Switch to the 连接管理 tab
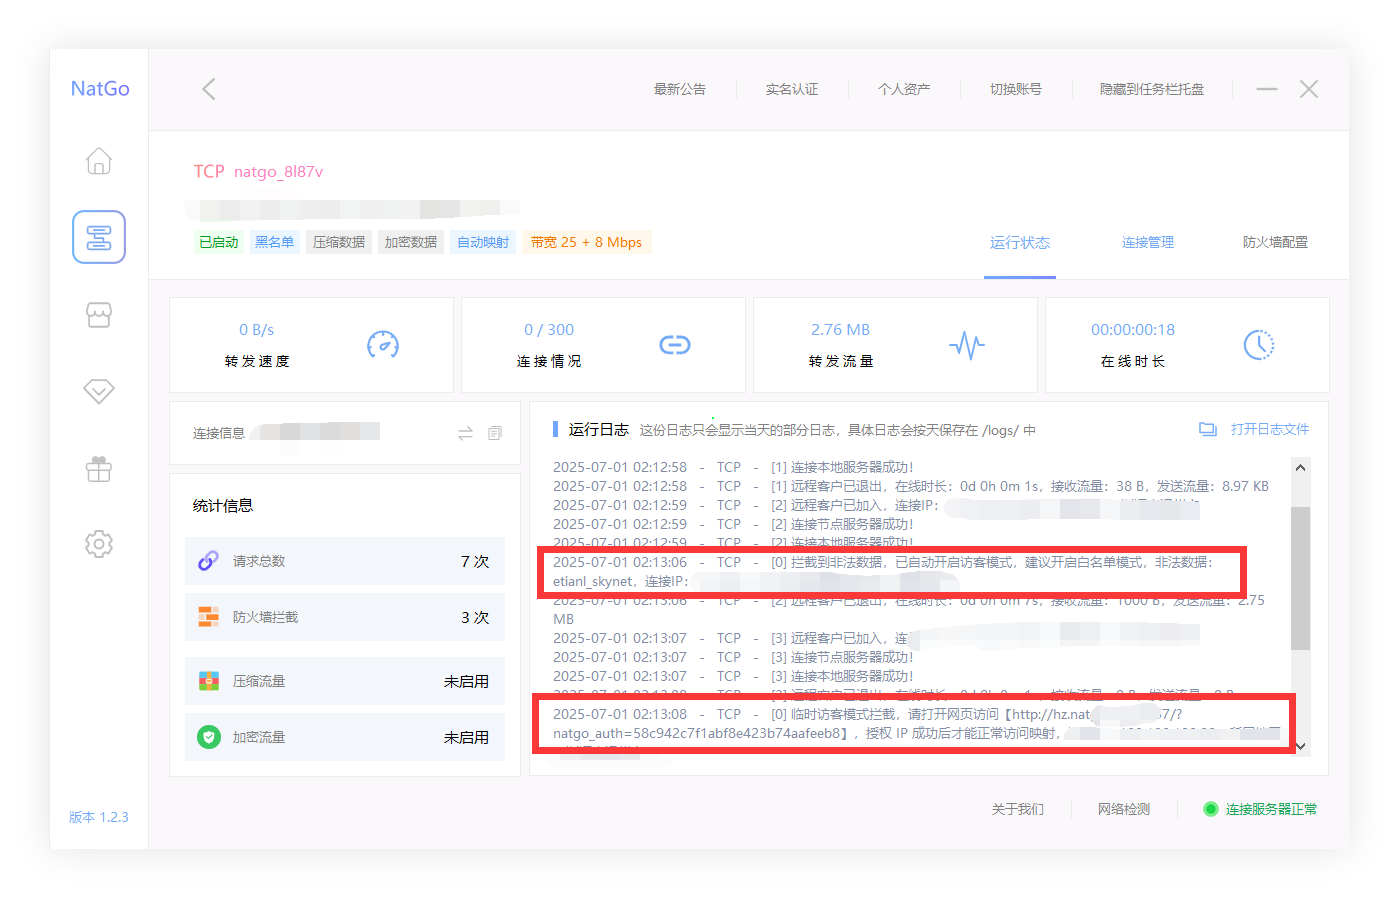 point(1148,242)
